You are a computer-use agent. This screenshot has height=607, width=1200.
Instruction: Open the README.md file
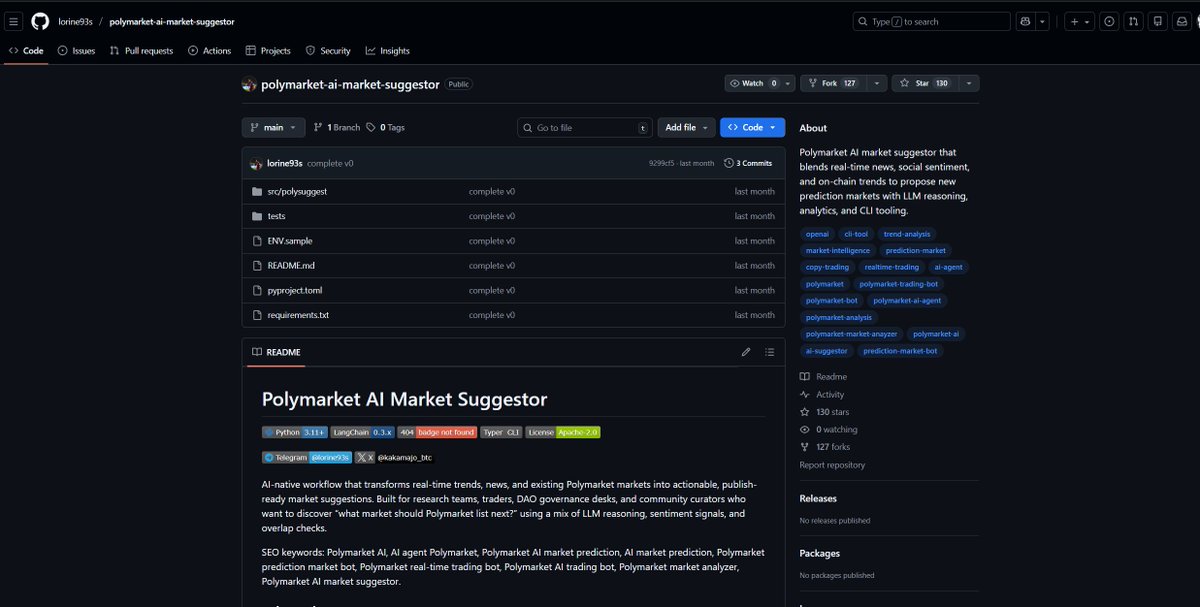coord(291,266)
